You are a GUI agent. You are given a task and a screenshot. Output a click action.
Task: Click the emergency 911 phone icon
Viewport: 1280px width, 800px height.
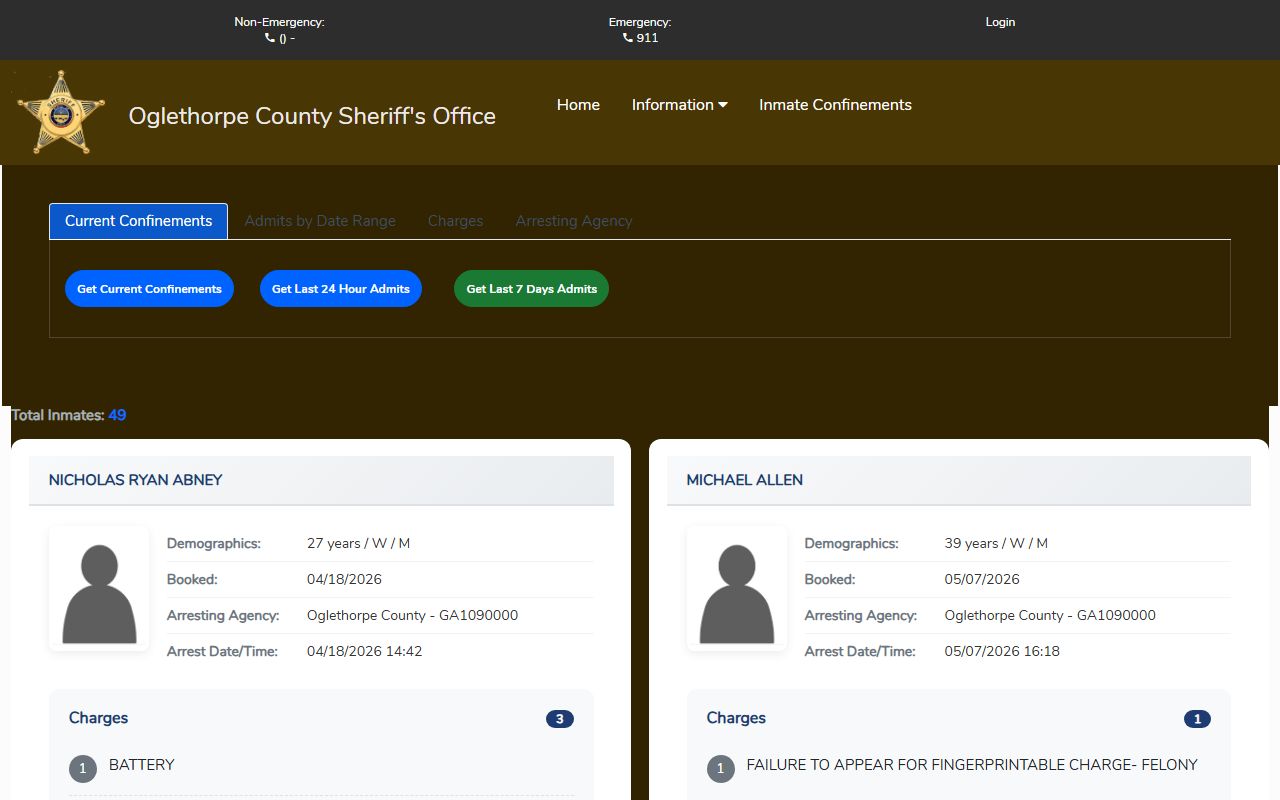click(628, 38)
